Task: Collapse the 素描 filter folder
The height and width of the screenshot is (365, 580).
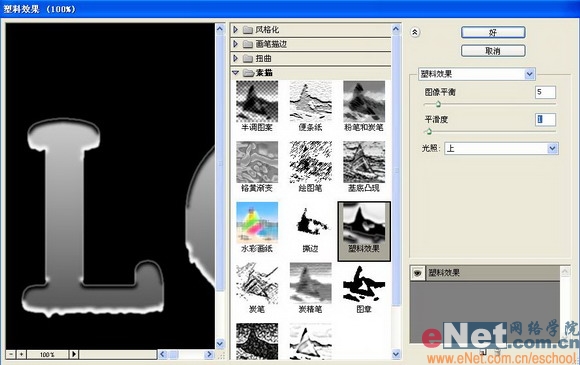Action: [x=236, y=73]
